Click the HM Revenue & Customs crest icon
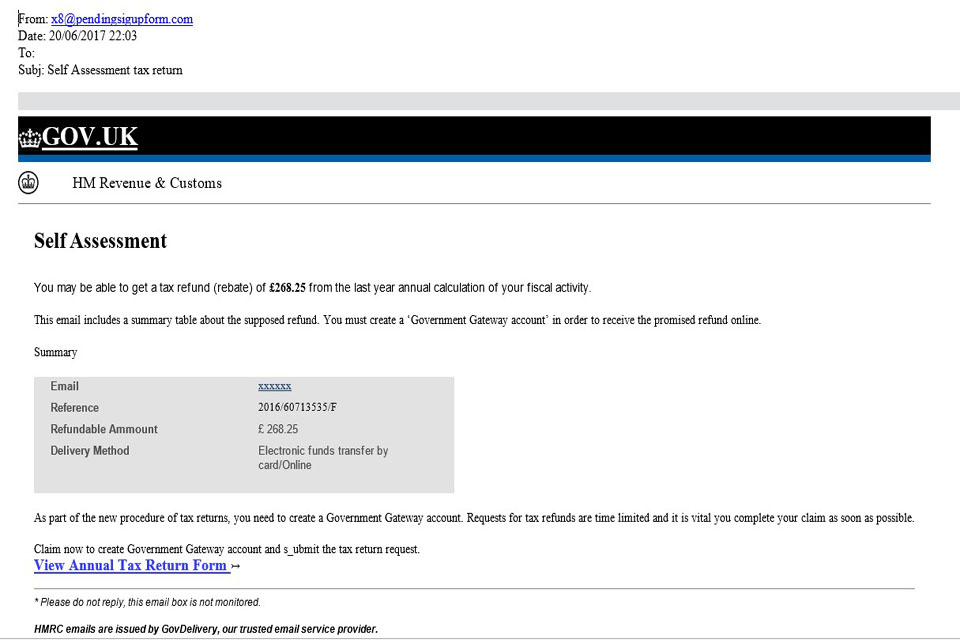Viewport: 960px width, 640px height. 28,183
